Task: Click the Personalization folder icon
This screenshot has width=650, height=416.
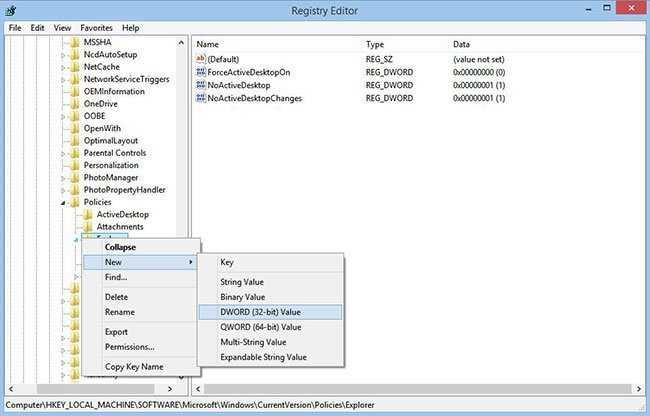Action: point(75,165)
